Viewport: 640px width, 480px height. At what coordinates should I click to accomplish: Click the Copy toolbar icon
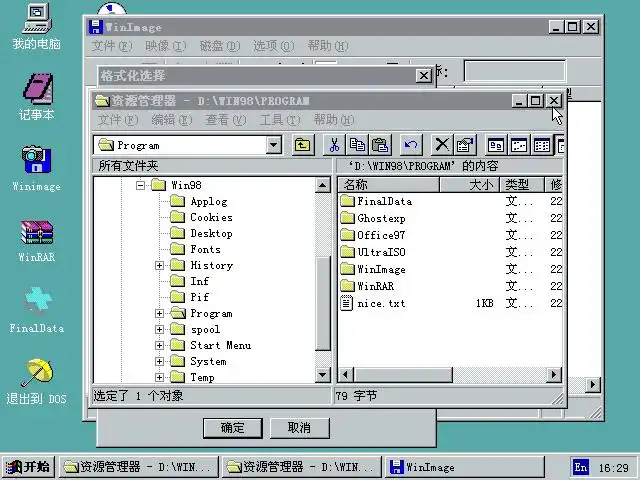tap(357, 145)
